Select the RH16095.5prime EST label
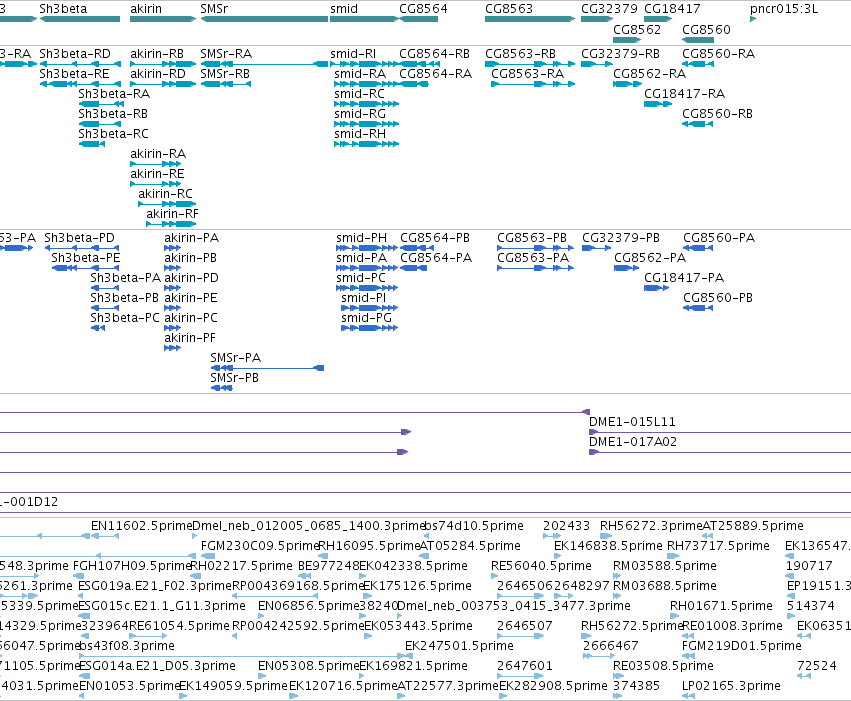This screenshot has height=701, width=851. point(370,546)
